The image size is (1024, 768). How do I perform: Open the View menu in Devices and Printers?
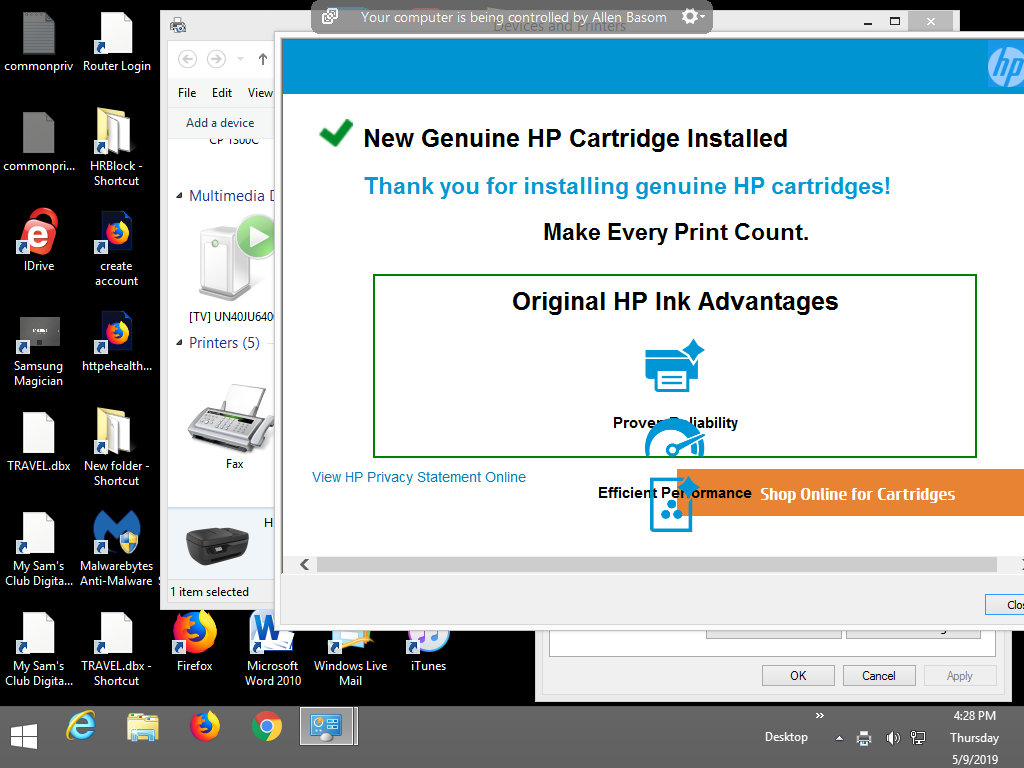point(260,92)
